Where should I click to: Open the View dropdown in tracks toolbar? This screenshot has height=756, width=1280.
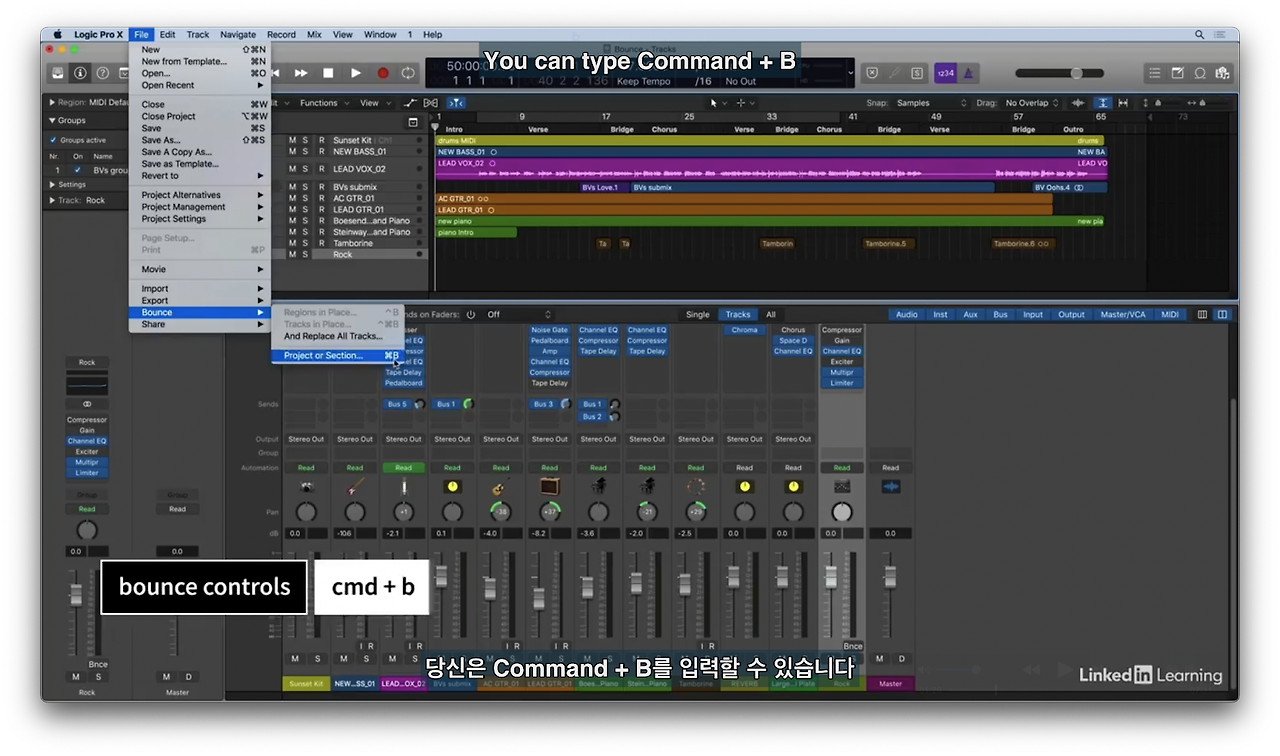[x=374, y=103]
